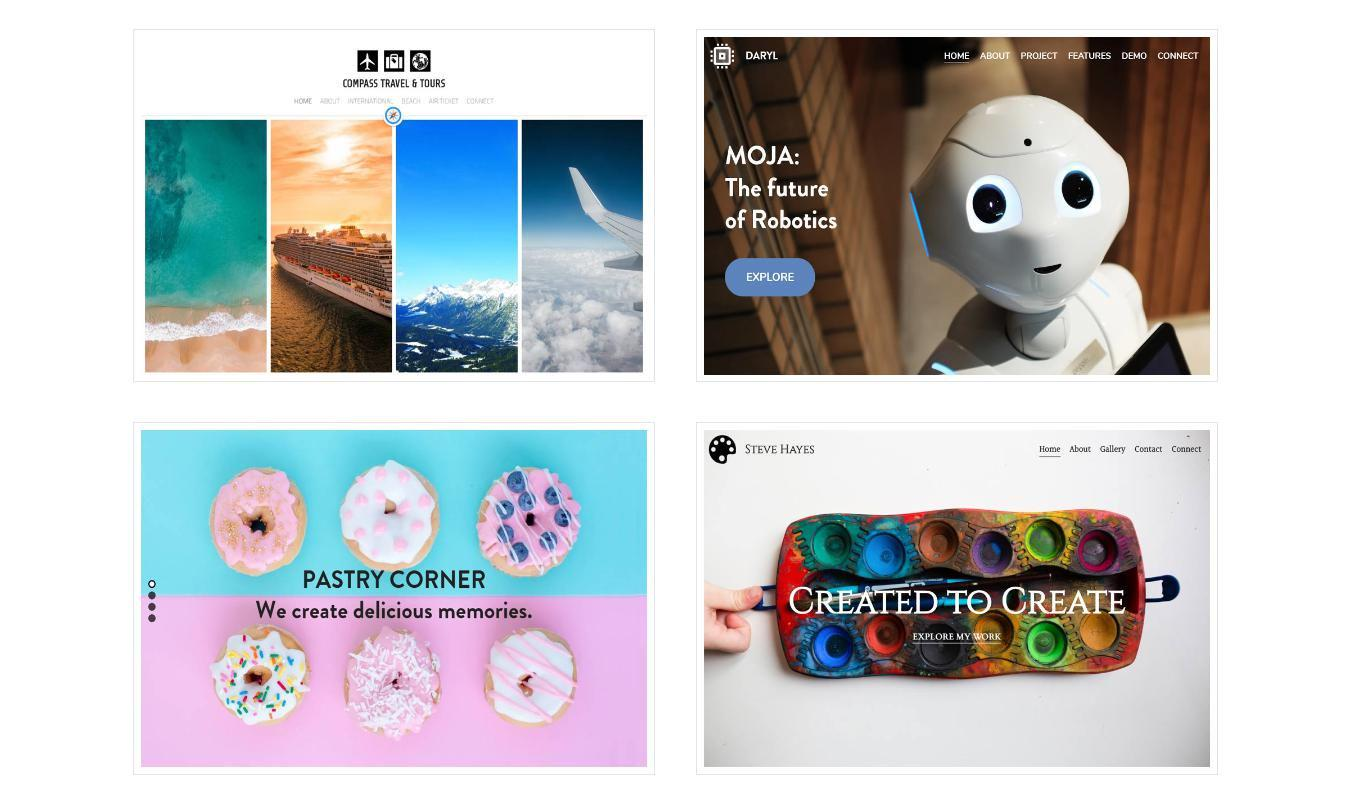The height and width of the screenshot is (797, 1361).
Task: Click the globe icon above Compass Travel
Action: click(x=420, y=61)
